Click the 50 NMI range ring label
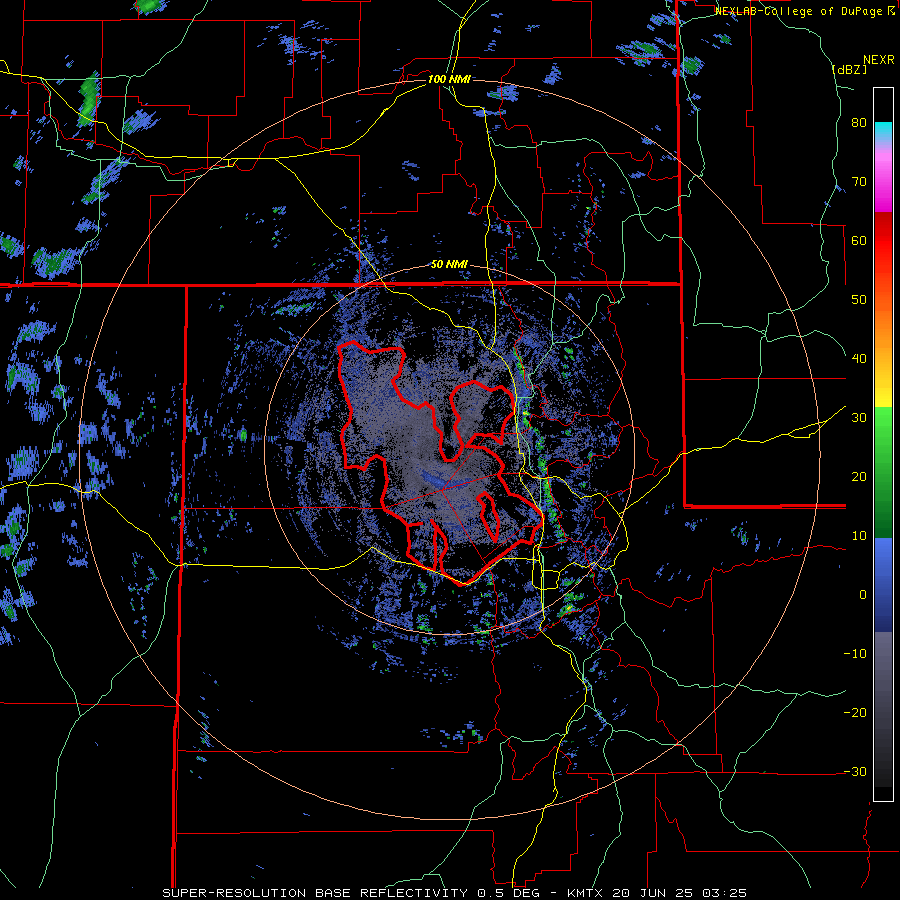This screenshot has width=900, height=900. tap(449, 265)
